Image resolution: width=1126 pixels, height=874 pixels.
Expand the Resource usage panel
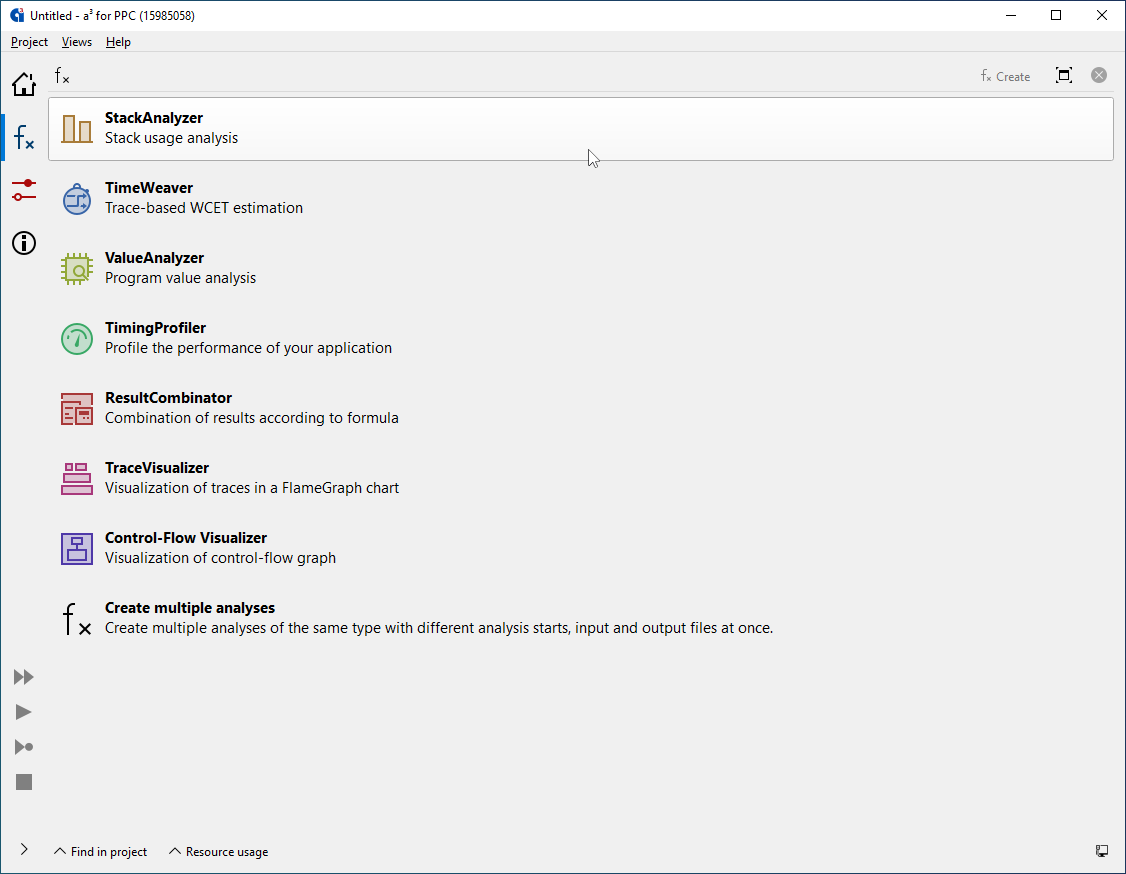(218, 852)
